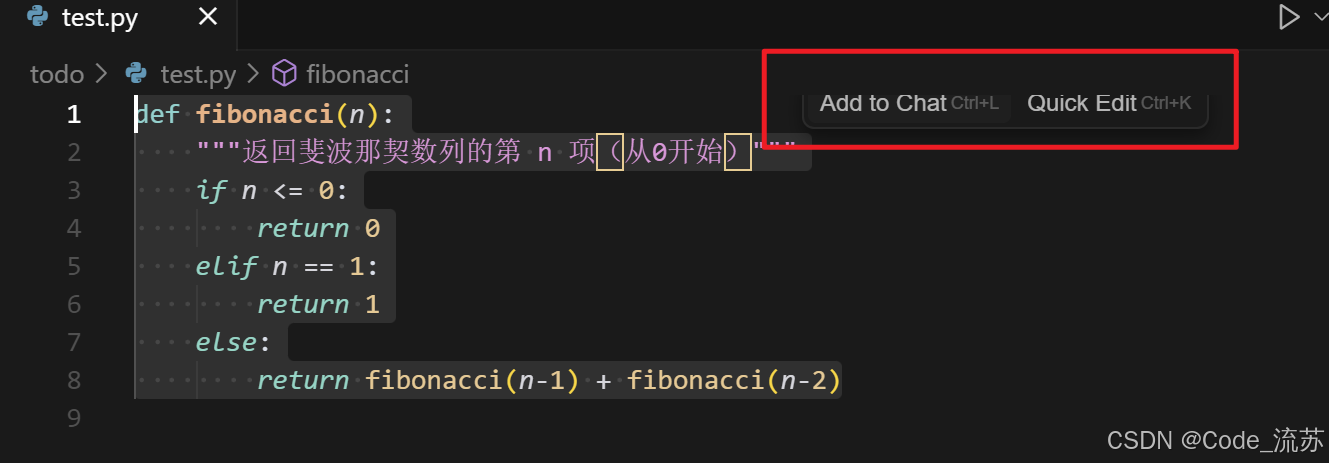Click the Run Python File play icon
This screenshot has height=463, width=1329.
pos(1289,17)
